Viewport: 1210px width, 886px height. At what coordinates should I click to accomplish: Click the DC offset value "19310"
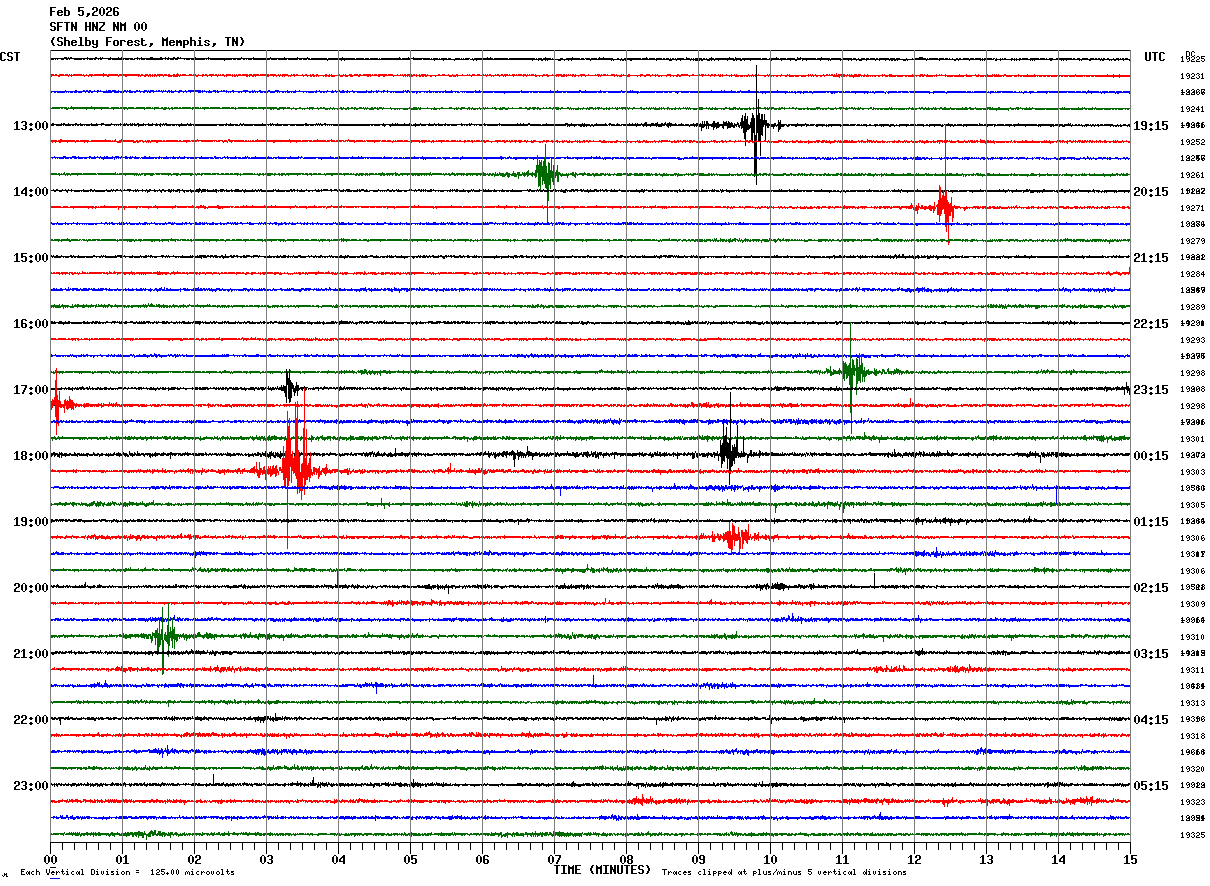tap(1192, 637)
